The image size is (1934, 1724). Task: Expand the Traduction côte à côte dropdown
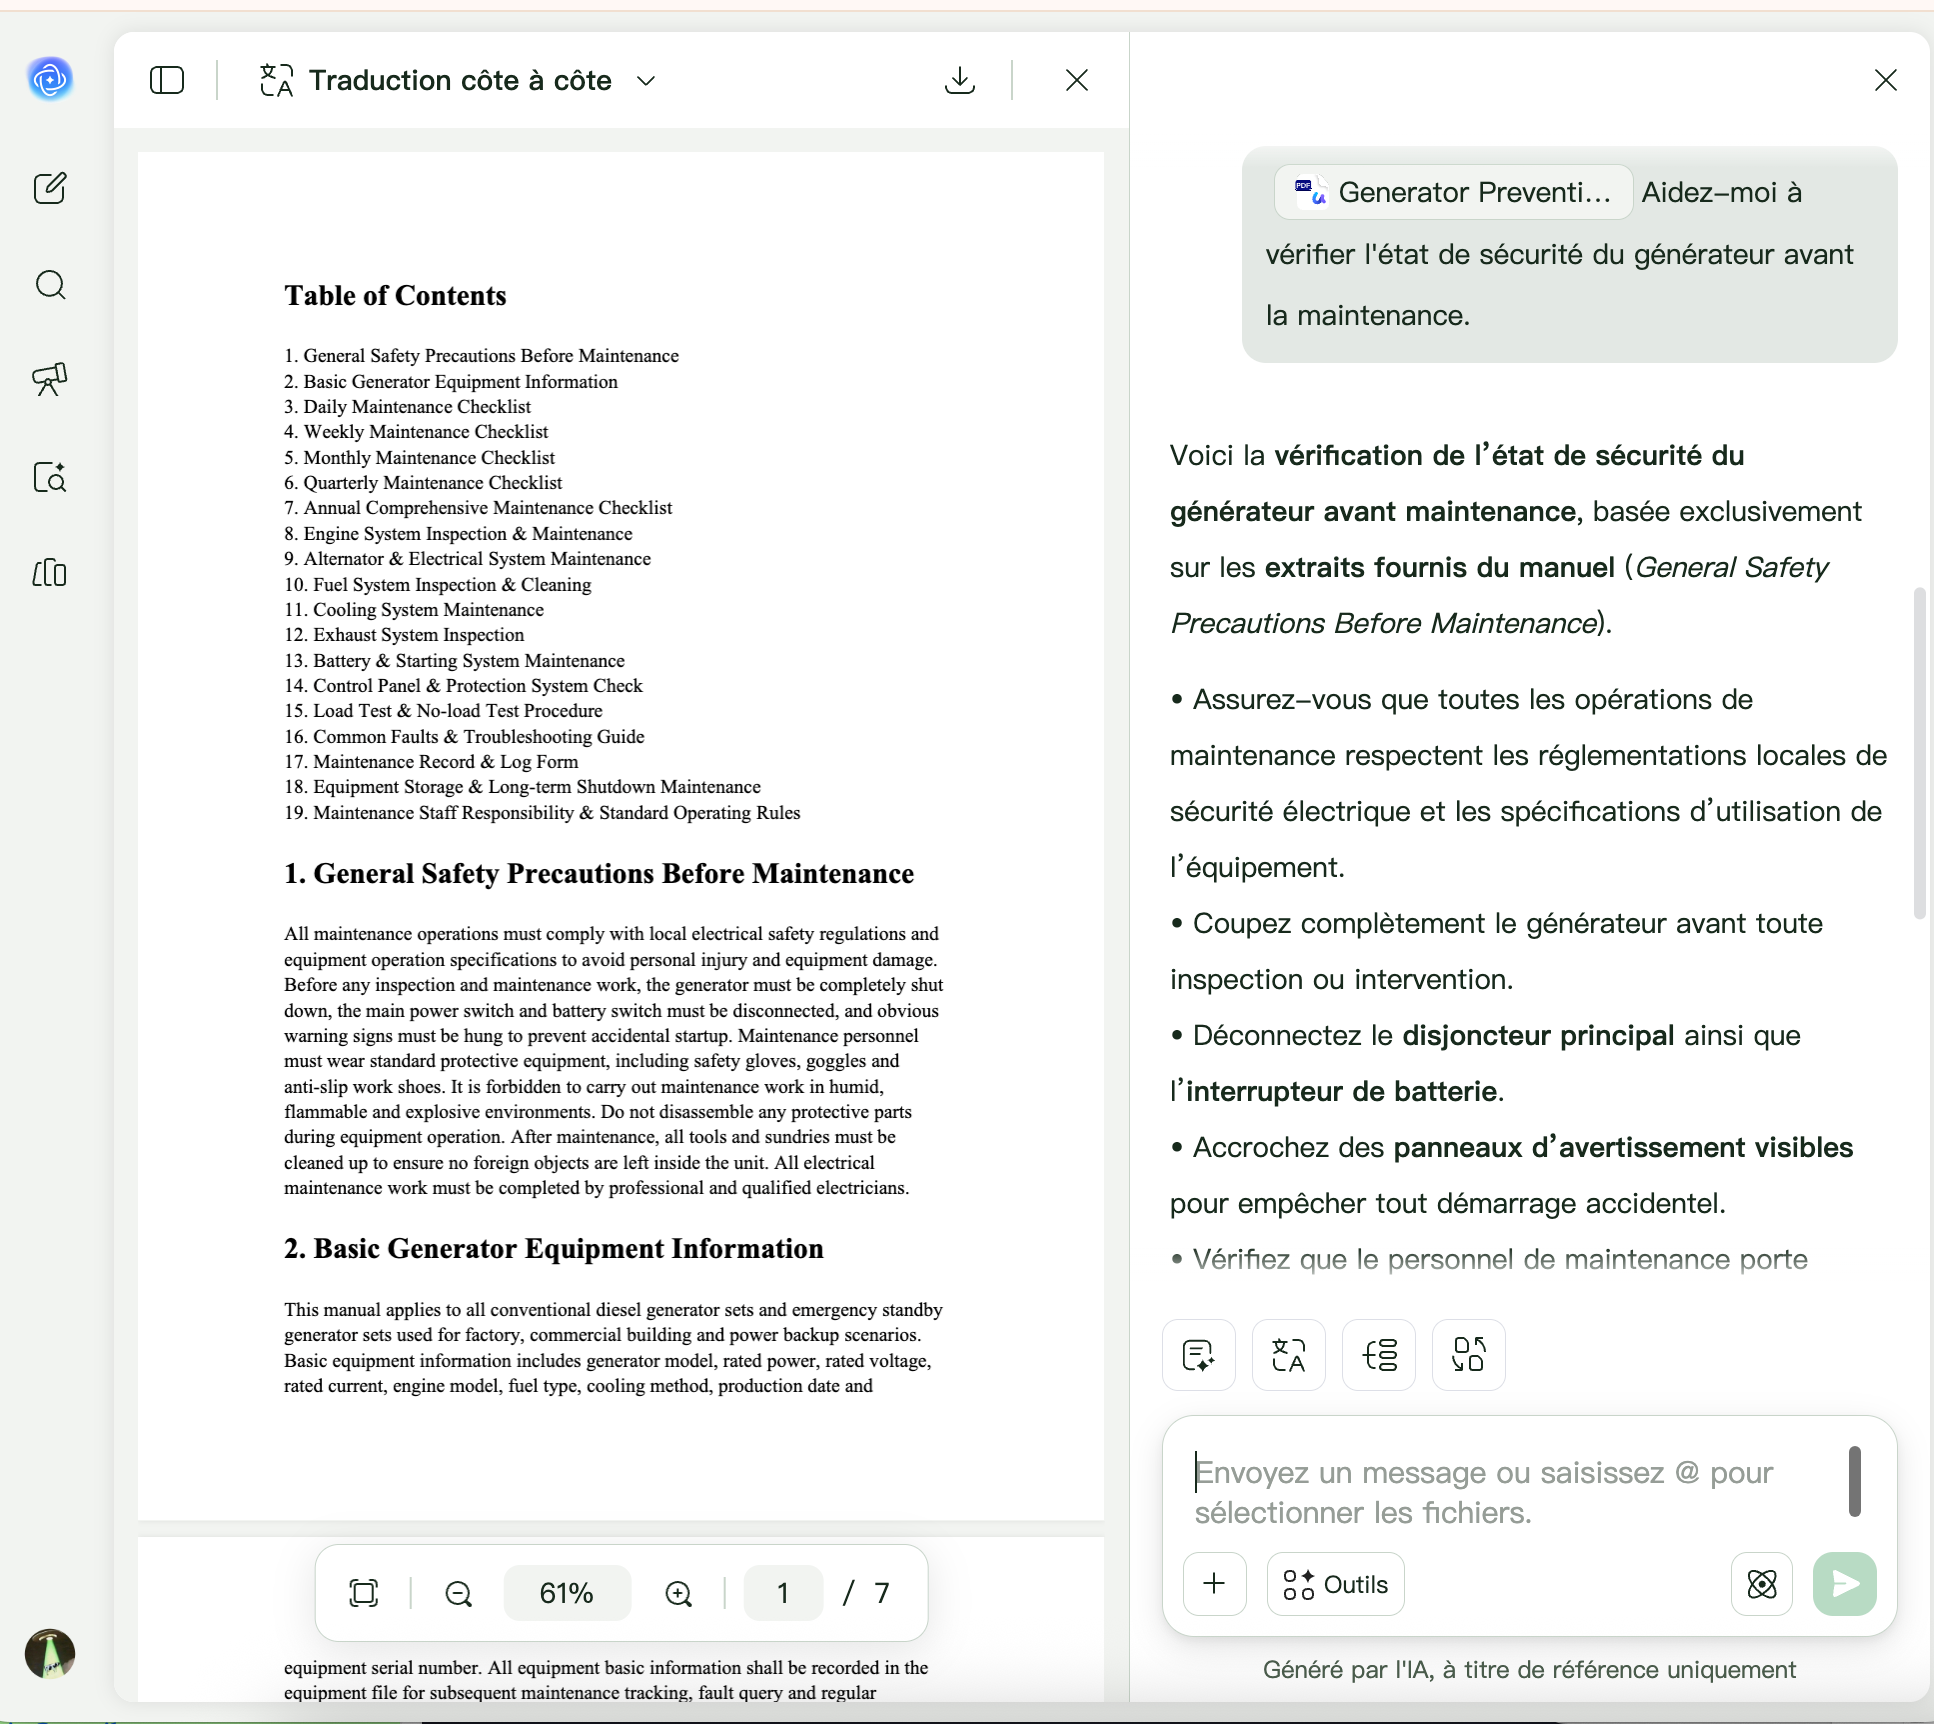[x=646, y=81]
